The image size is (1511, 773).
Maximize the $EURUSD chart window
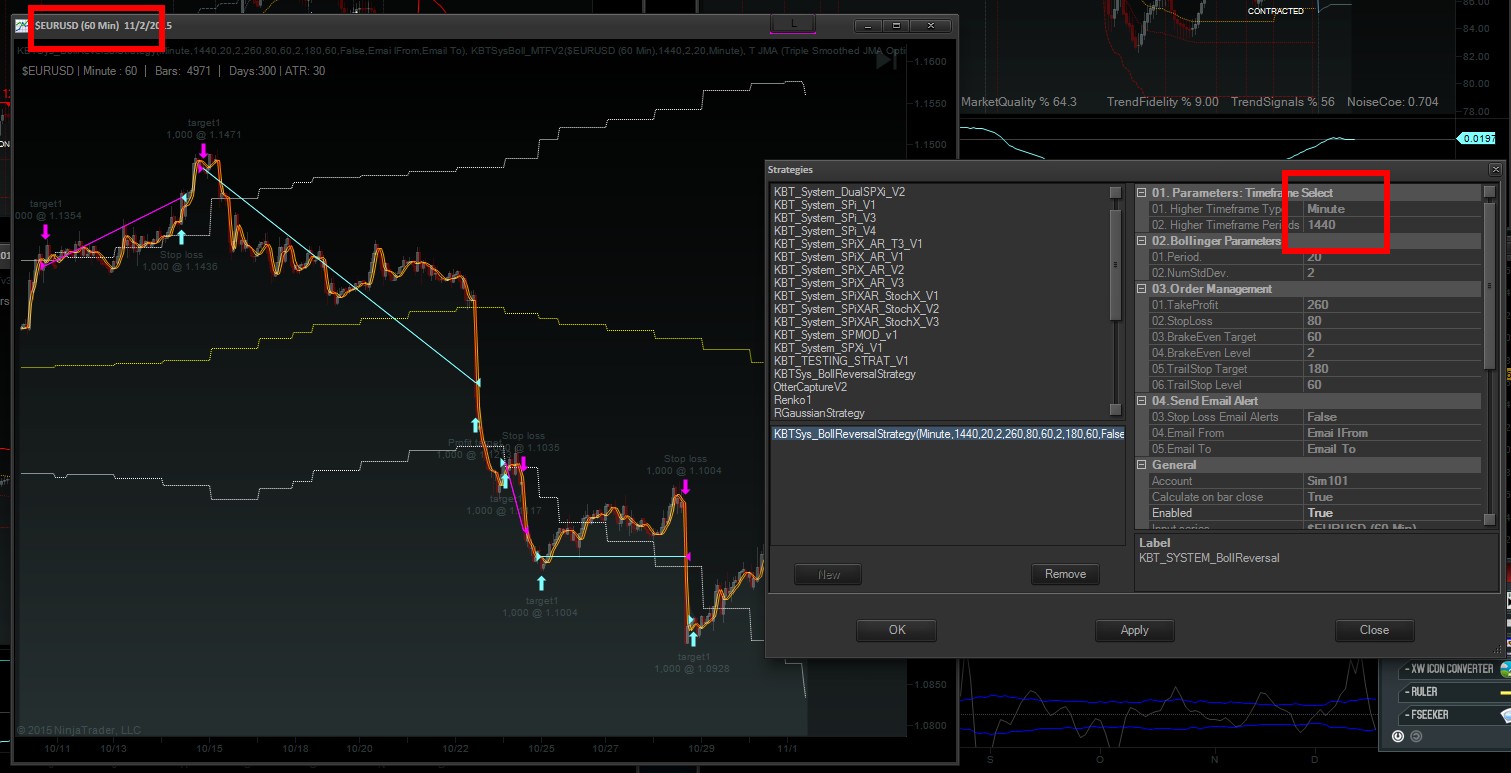point(897,26)
